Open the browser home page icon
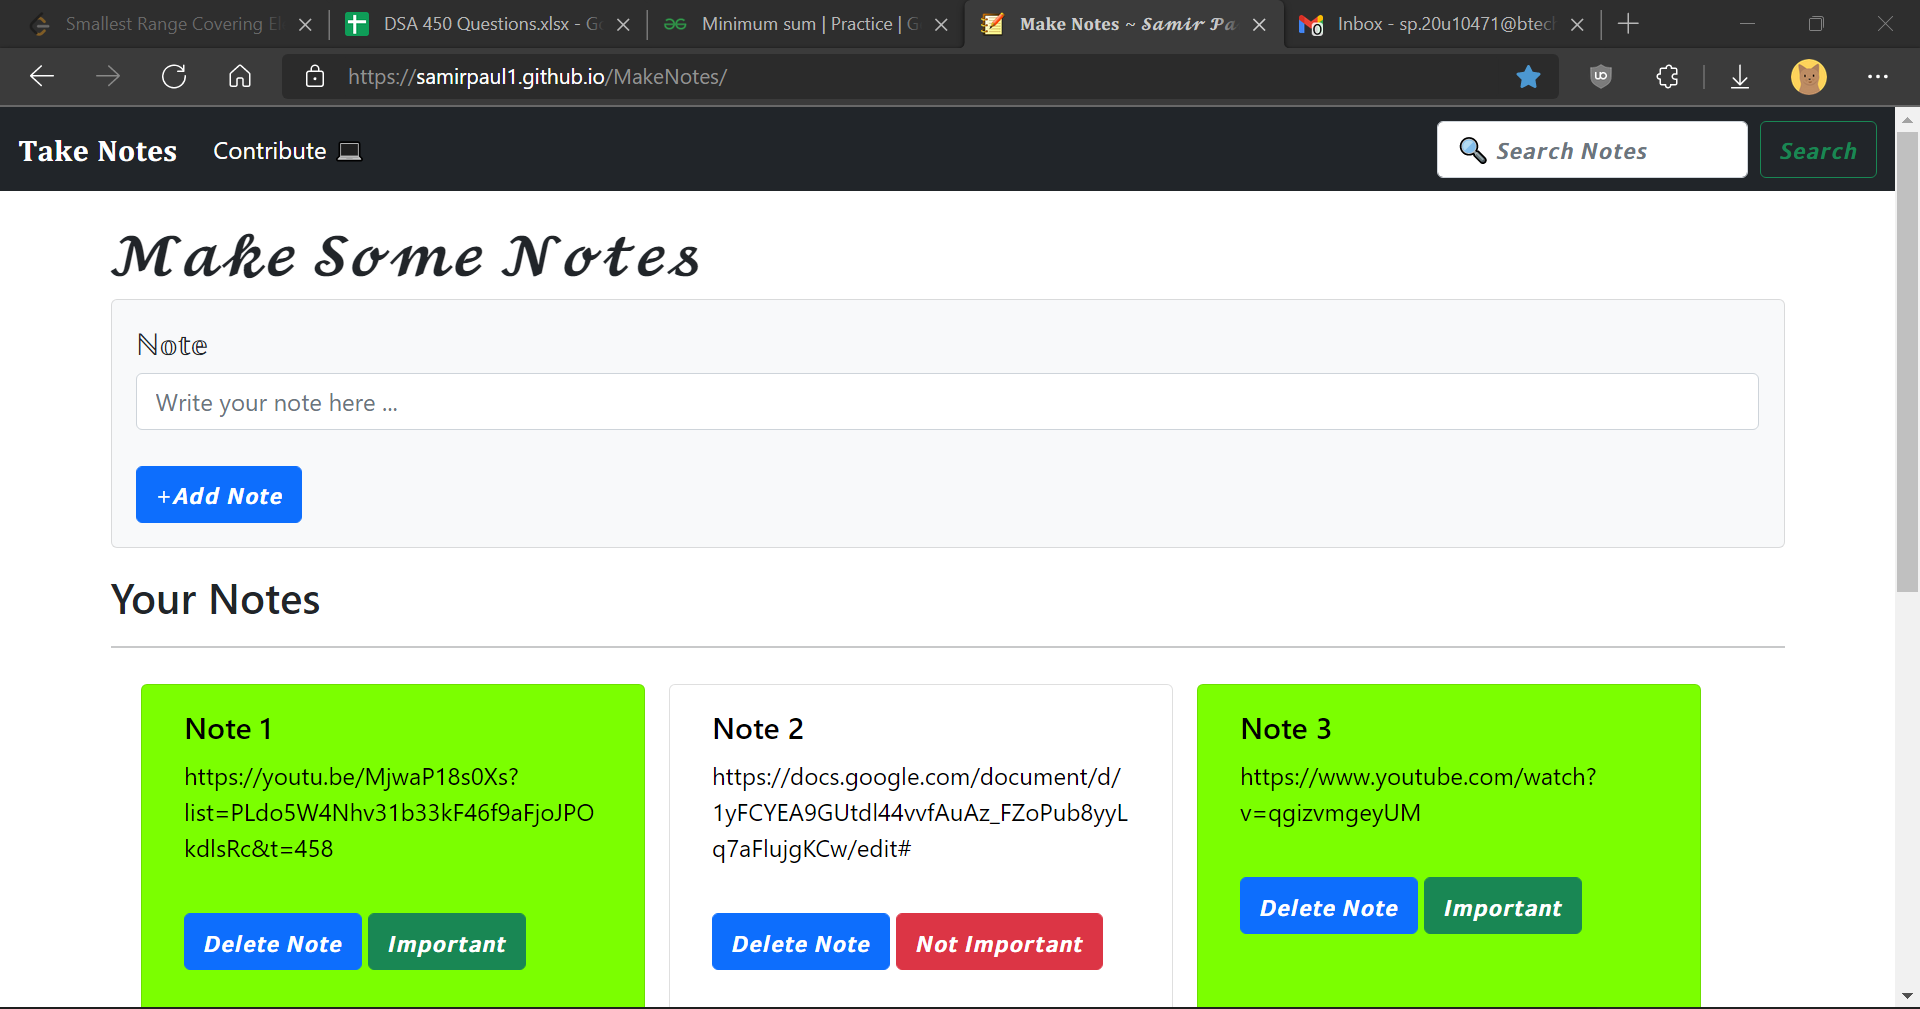This screenshot has height=1009, width=1920. click(x=240, y=76)
